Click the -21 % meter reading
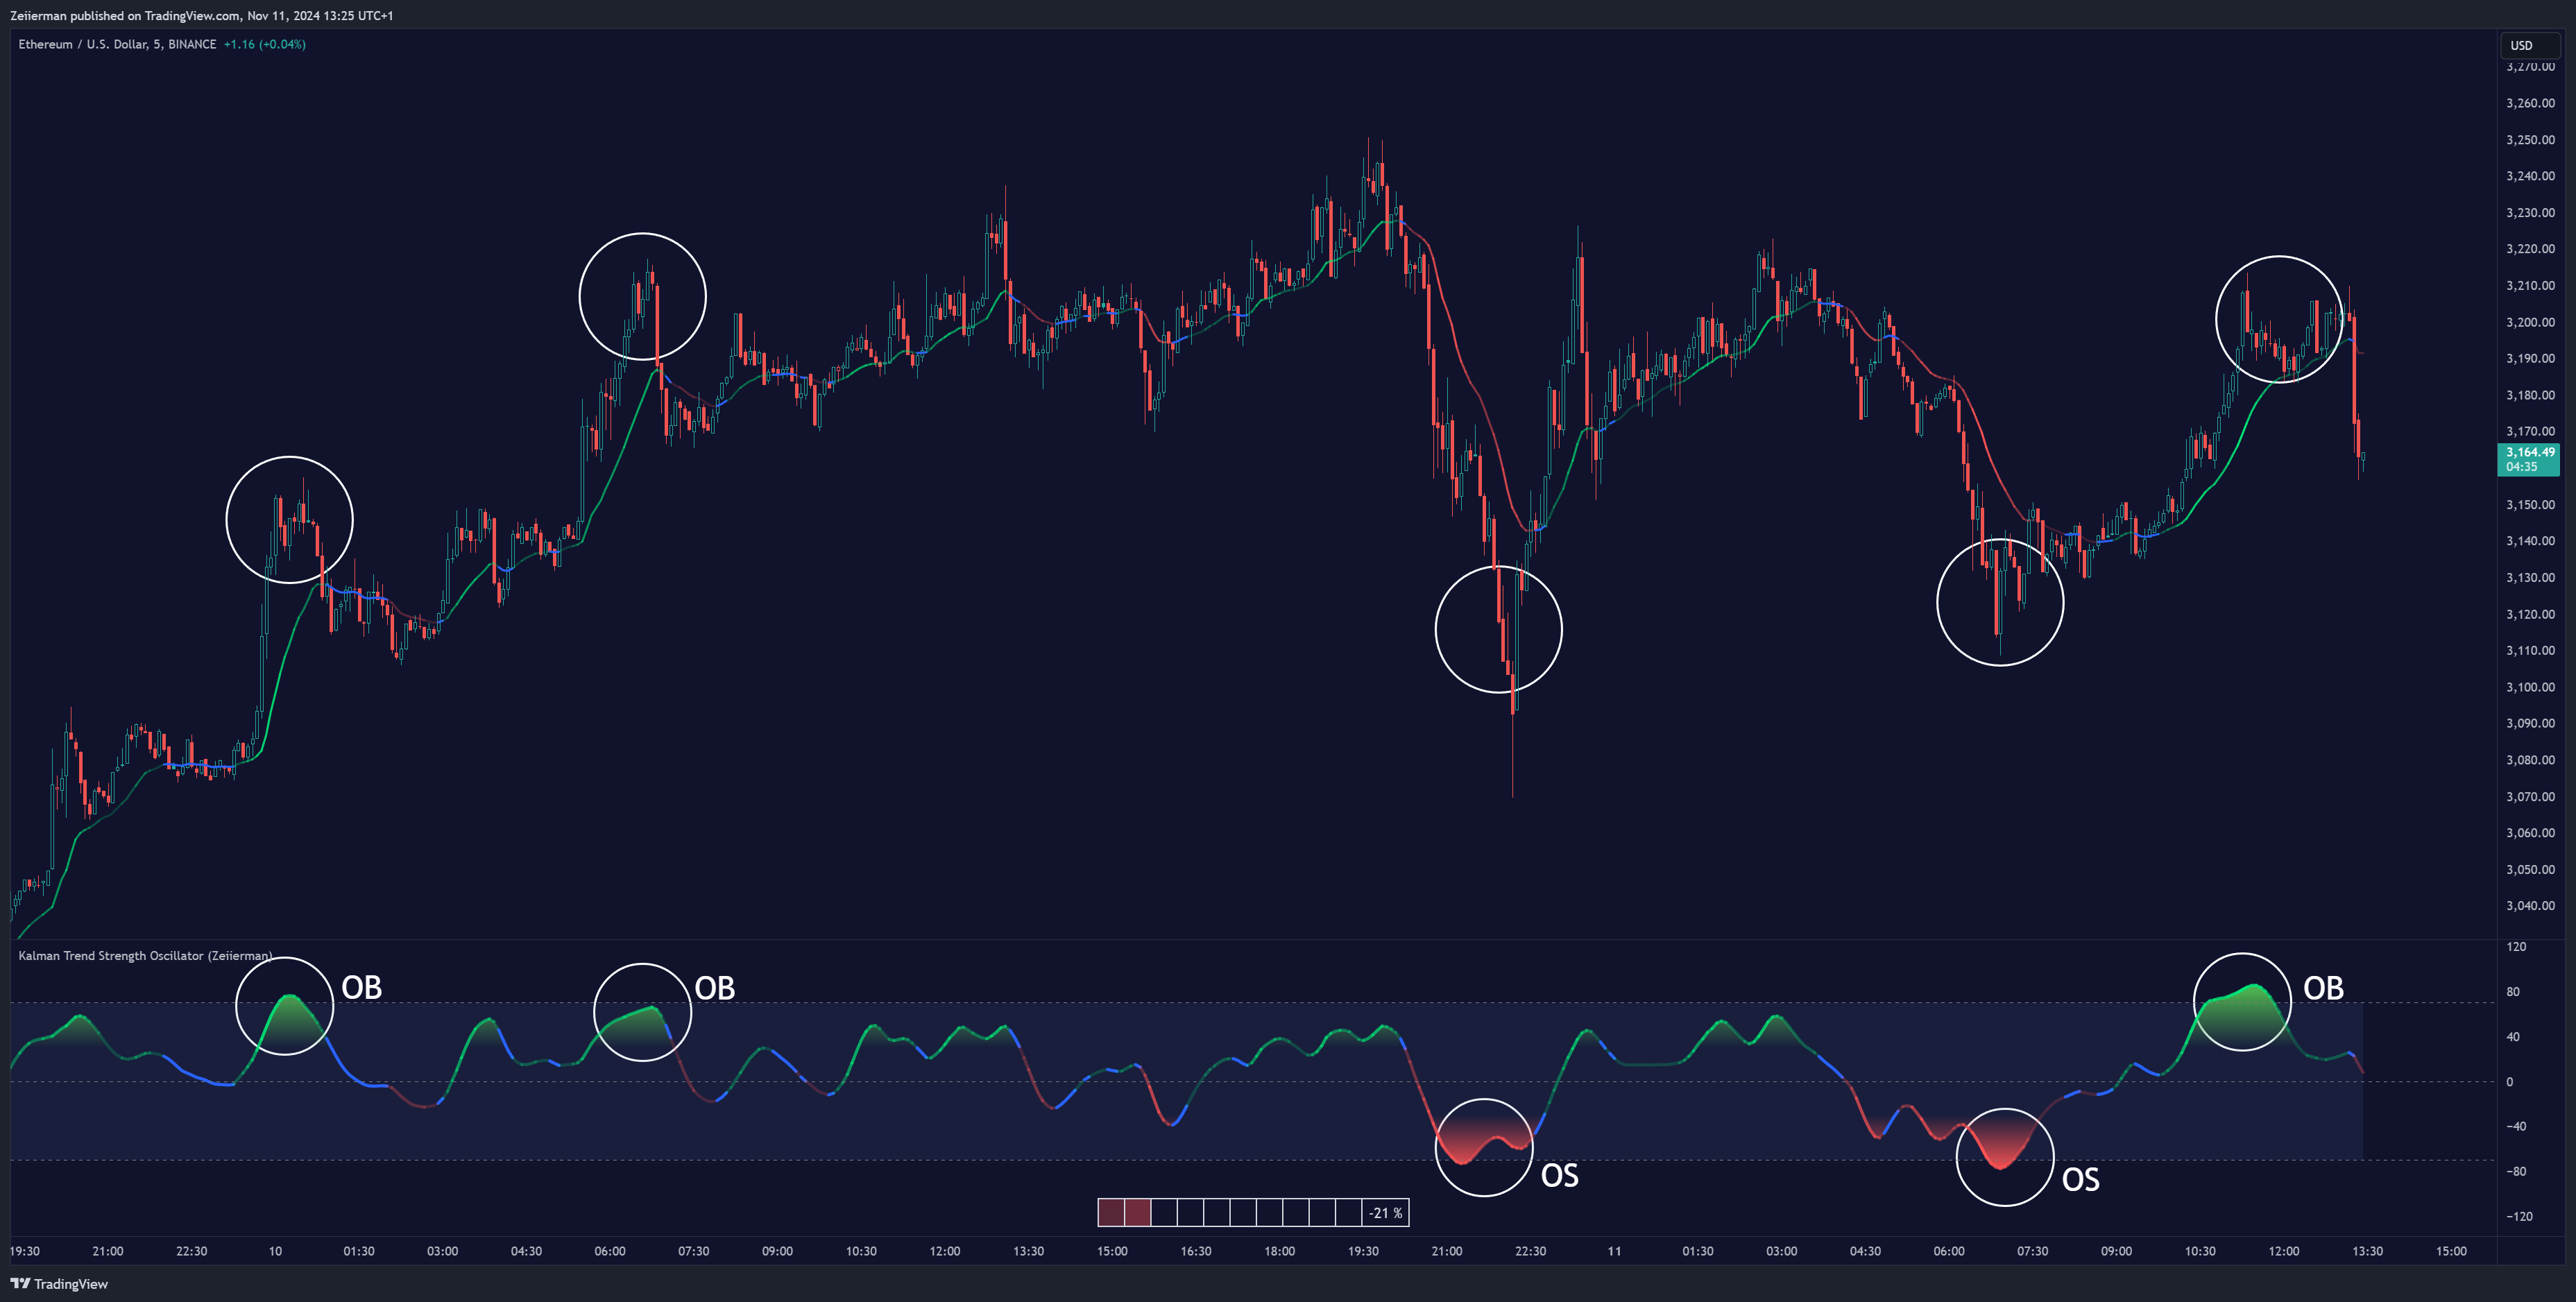The height and width of the screenshot is (1302, 2576). click(x=1386, y=1213)
